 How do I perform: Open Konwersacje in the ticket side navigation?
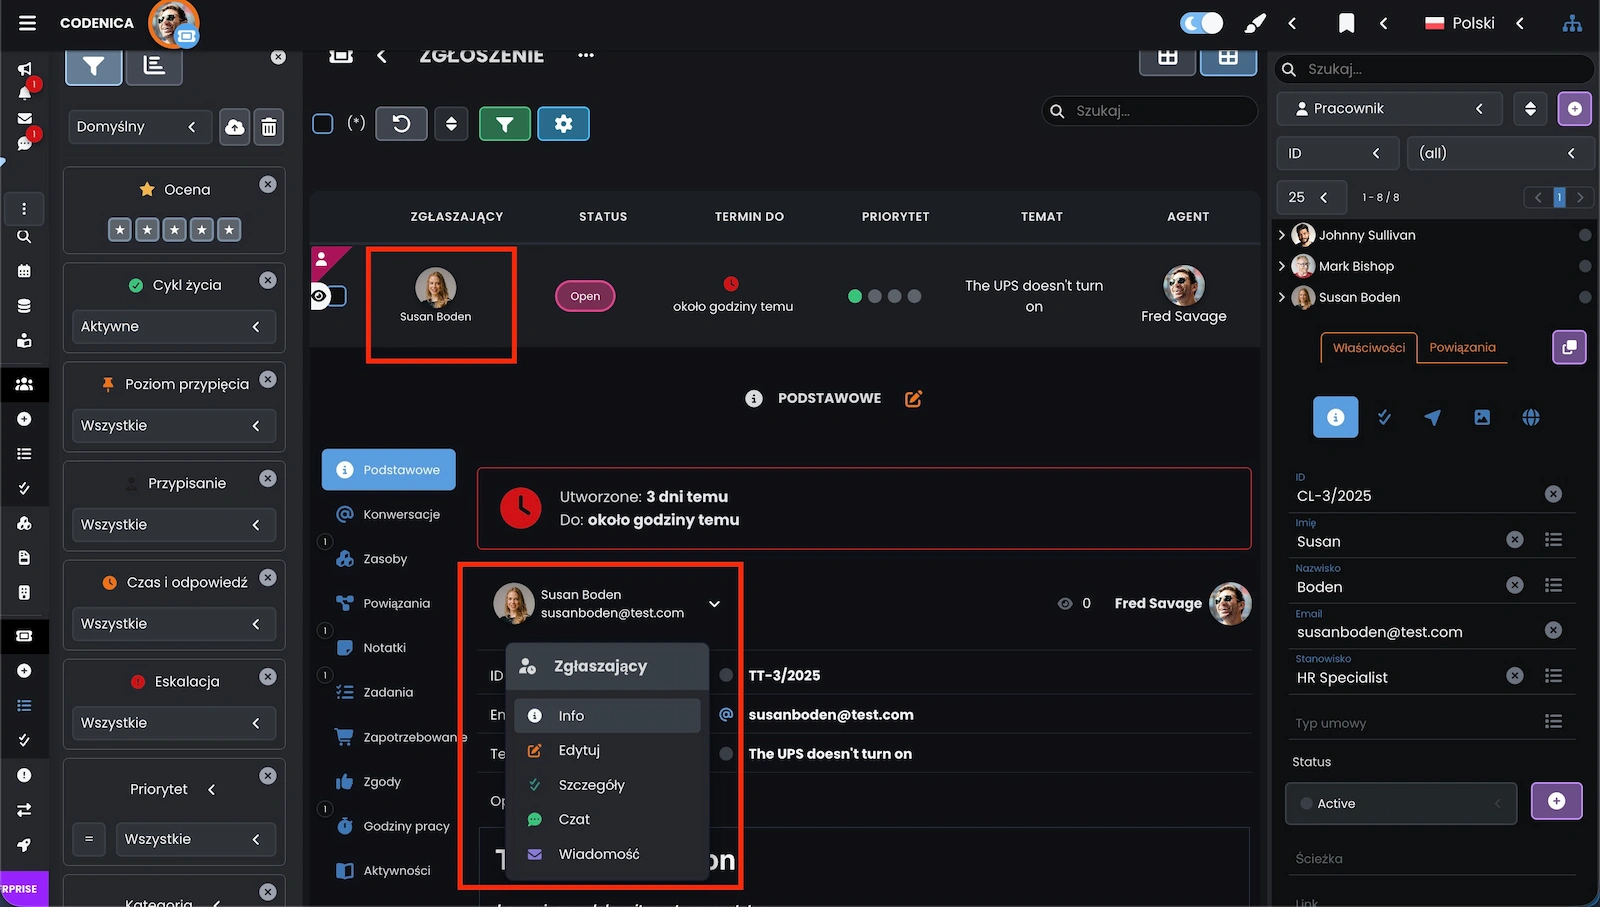(x=401, y=514)
